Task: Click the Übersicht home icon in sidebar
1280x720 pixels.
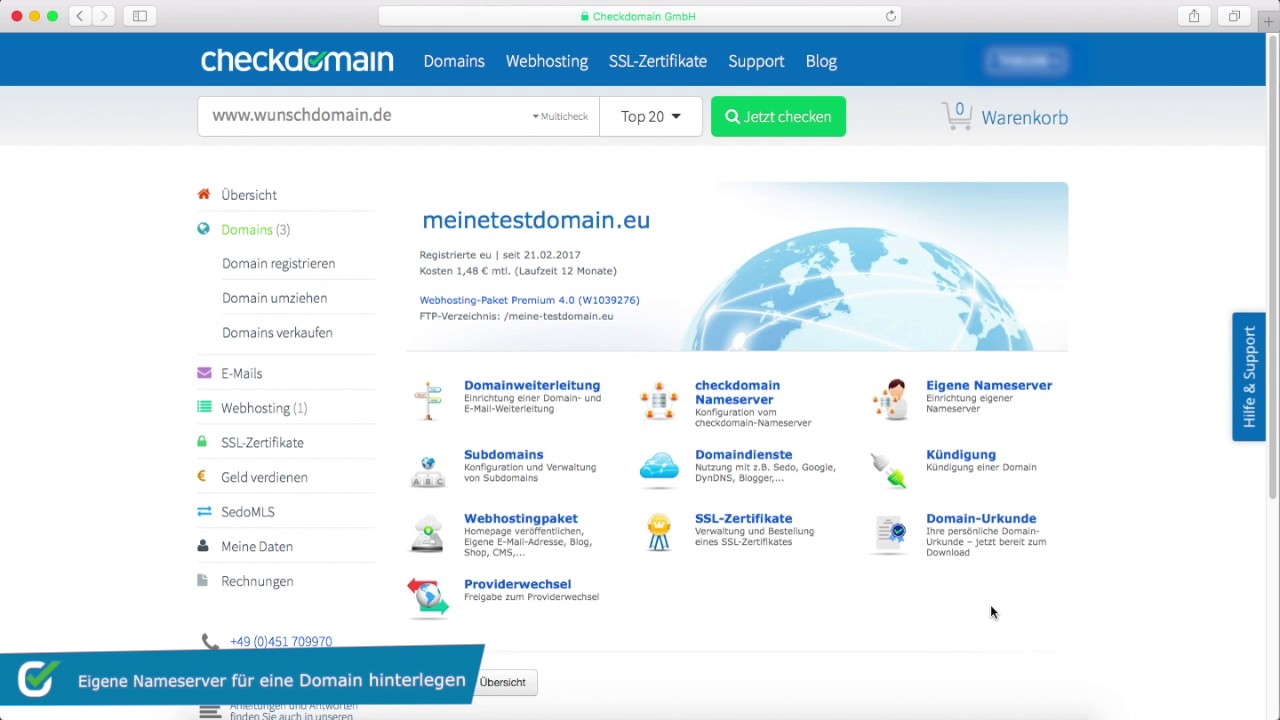Action: click(204, 194)
